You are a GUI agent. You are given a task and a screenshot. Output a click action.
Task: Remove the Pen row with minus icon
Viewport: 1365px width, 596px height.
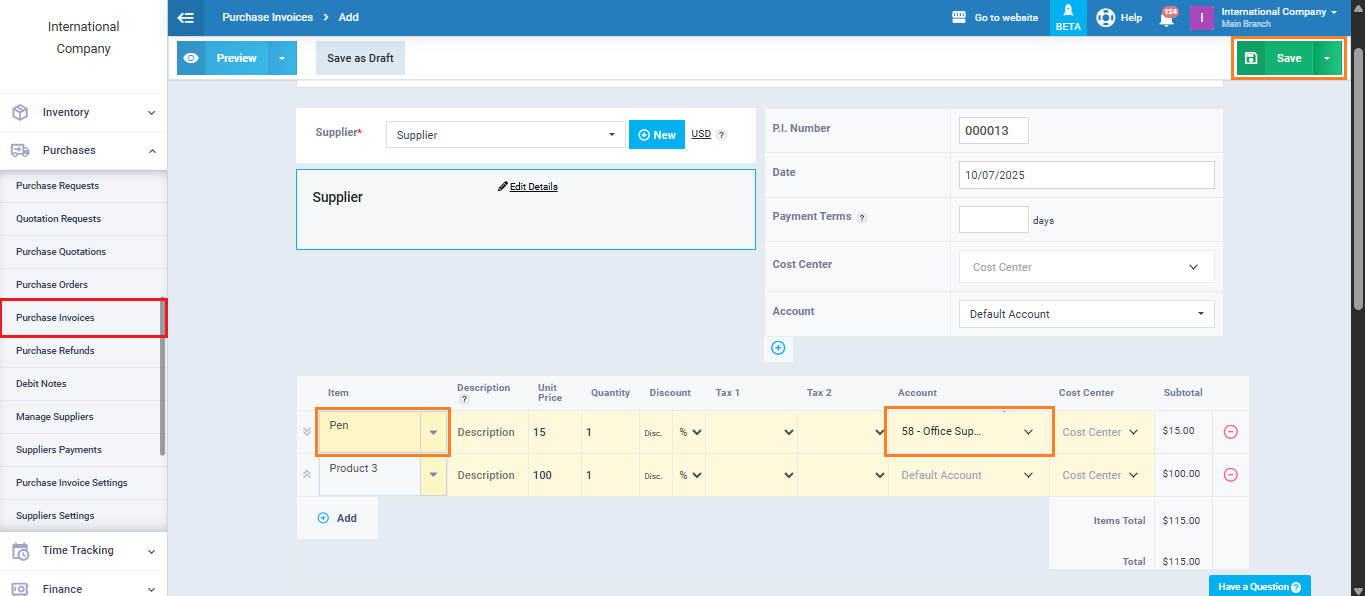pos(1230,432)
